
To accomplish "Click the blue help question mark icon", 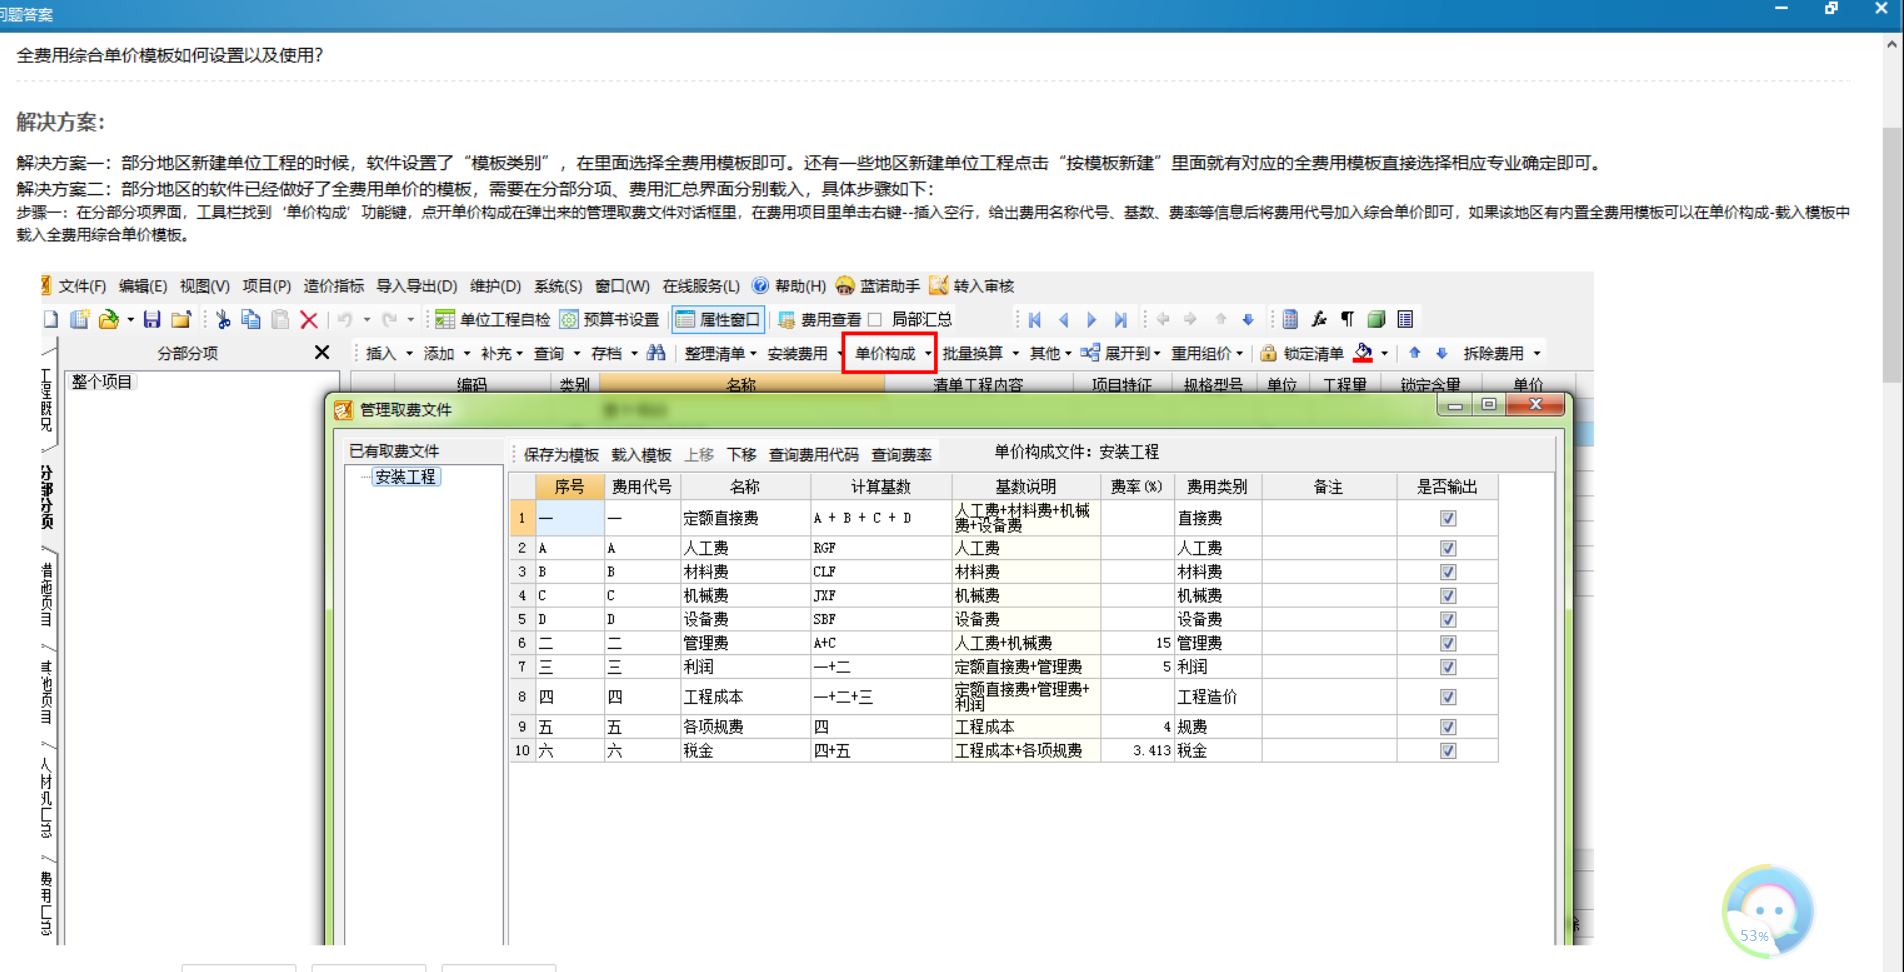I will tap(760, 286).
